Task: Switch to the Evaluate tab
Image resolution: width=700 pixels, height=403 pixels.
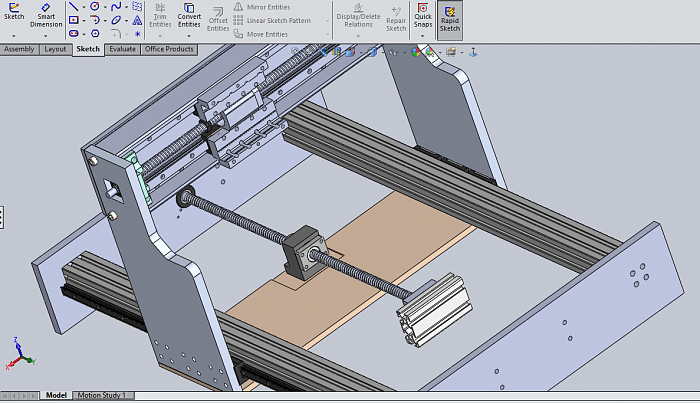Action: point(122,49)
